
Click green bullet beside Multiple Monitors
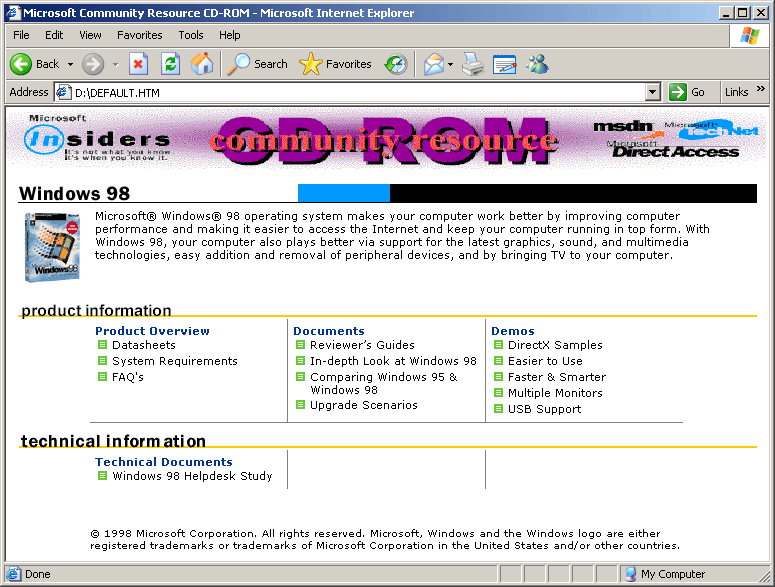pyautogui.click(x=498, y=393)
